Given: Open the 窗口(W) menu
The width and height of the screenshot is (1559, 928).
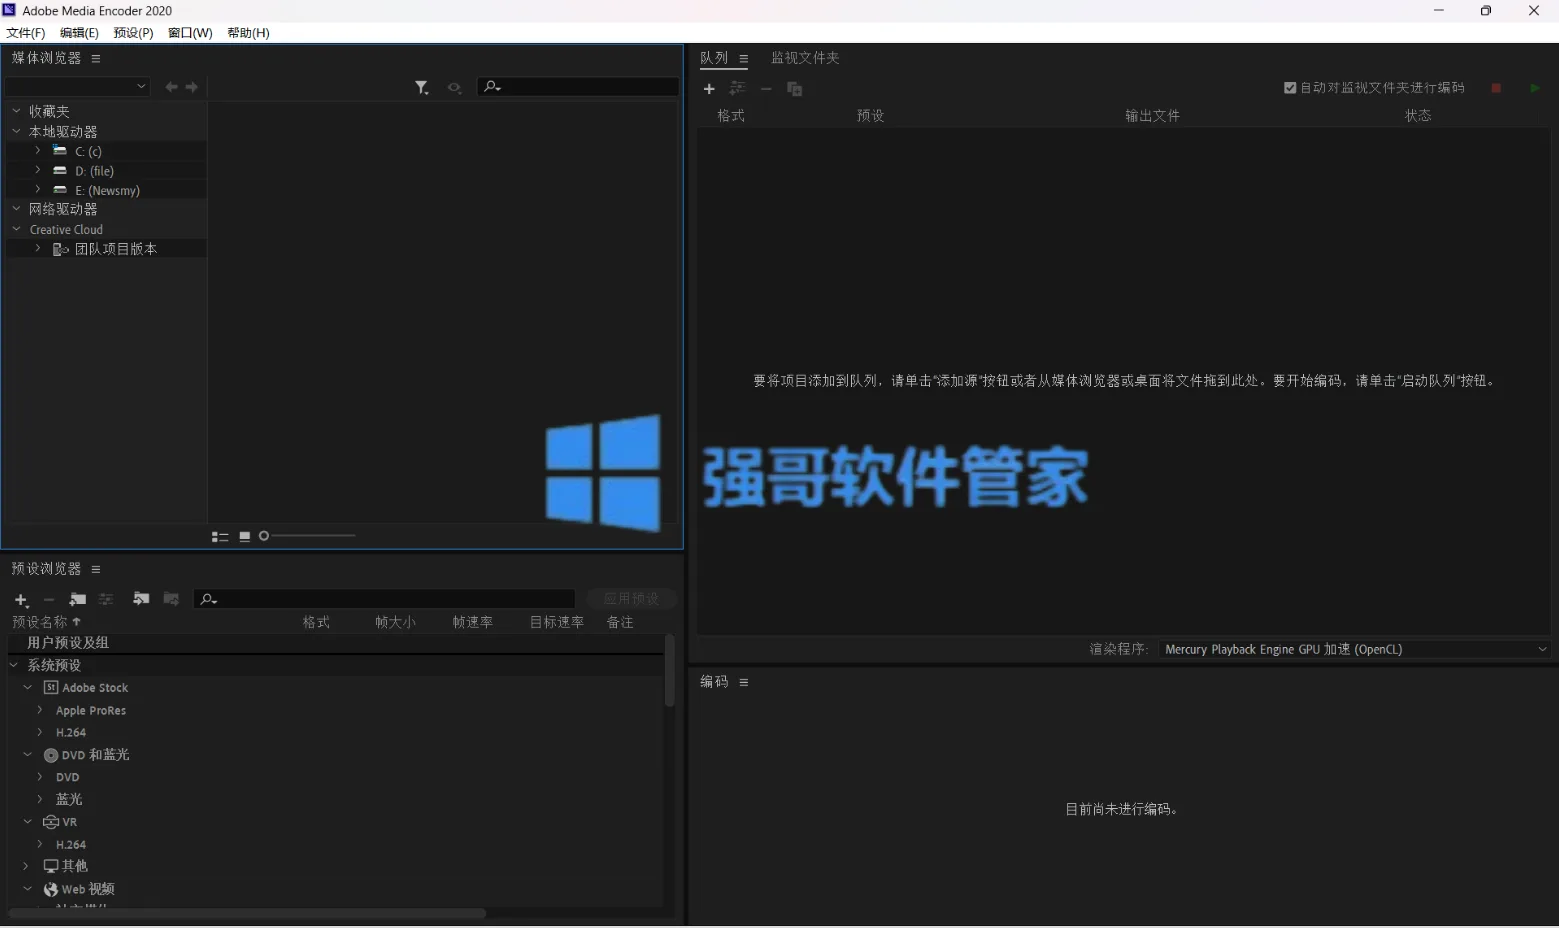Looking at the screenshot, I should (190, 33).
